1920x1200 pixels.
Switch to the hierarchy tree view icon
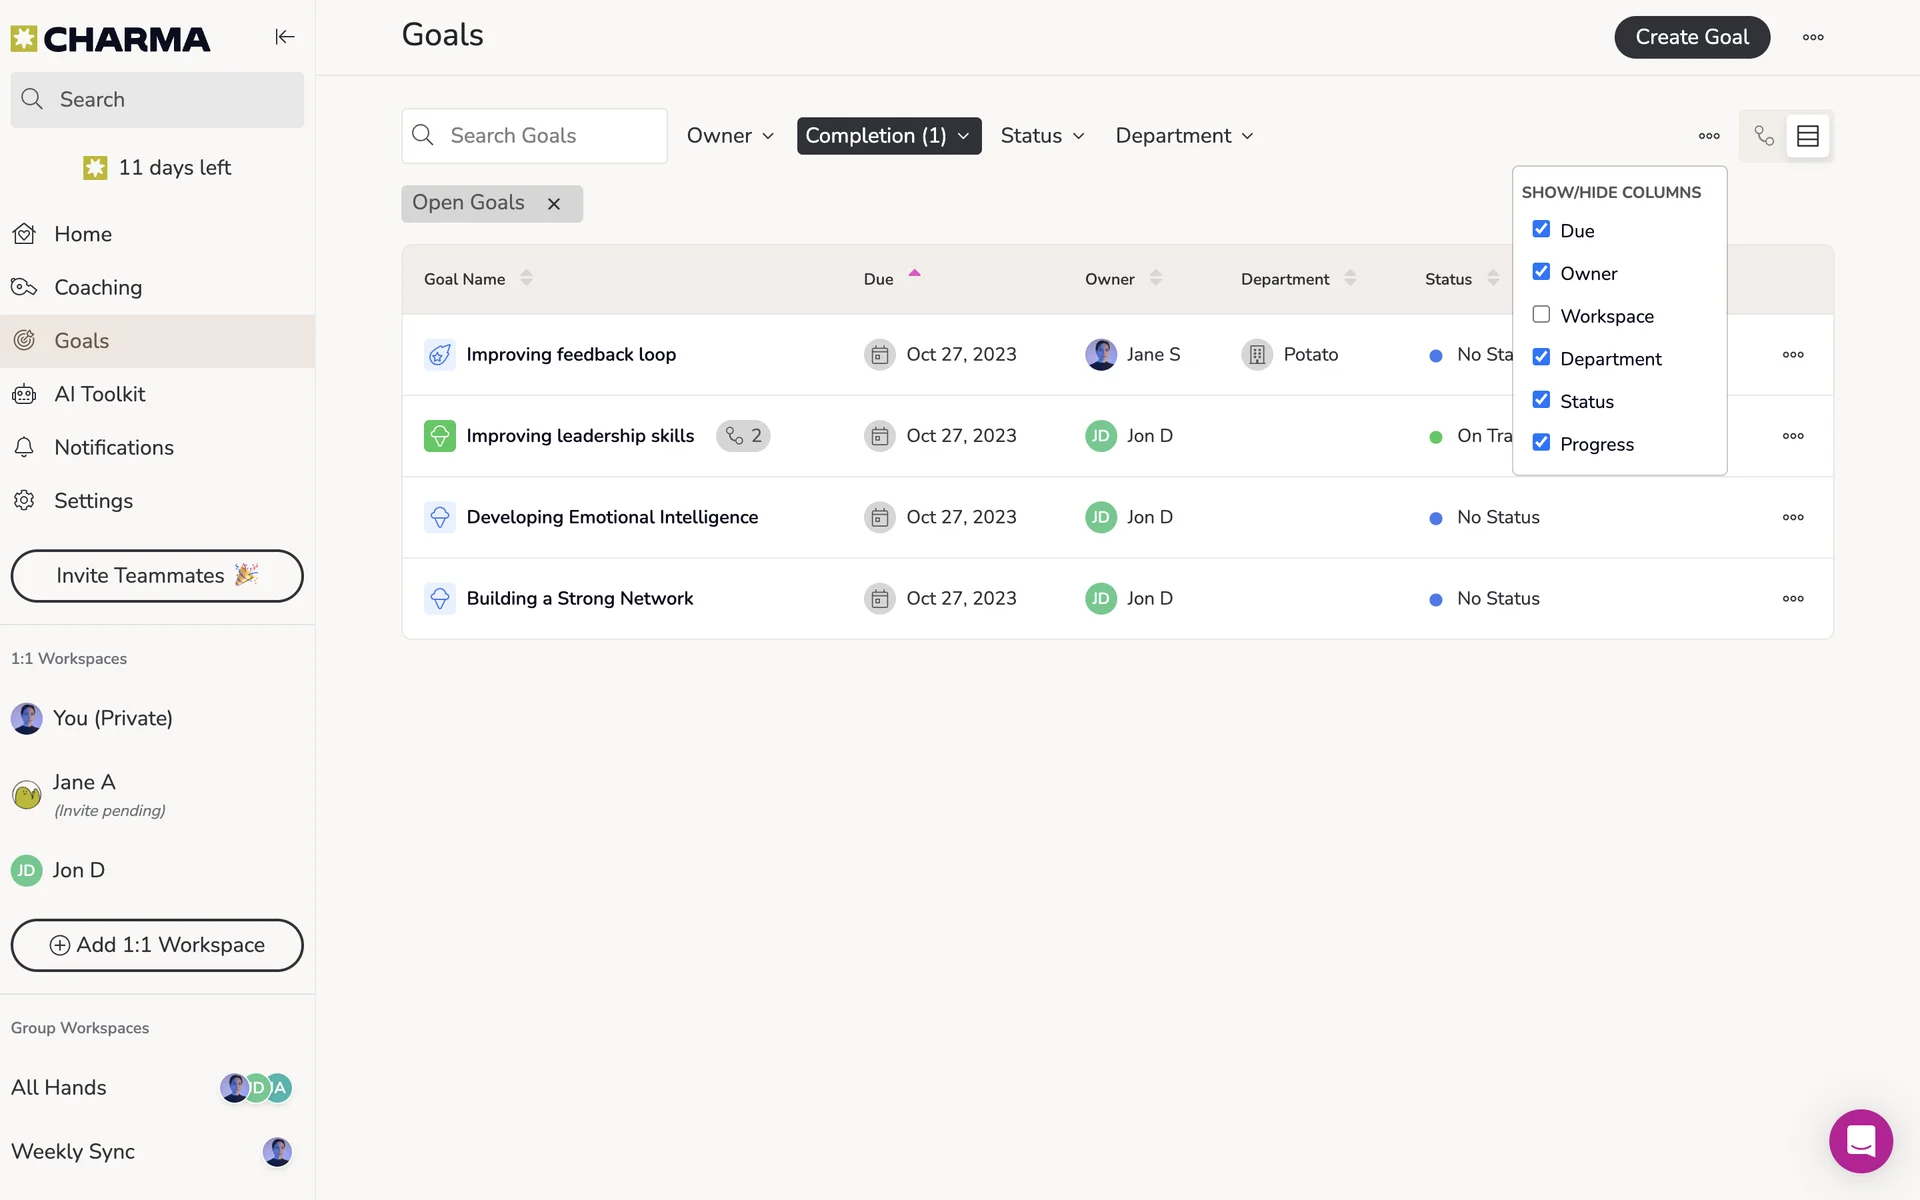pos(1764,136)
